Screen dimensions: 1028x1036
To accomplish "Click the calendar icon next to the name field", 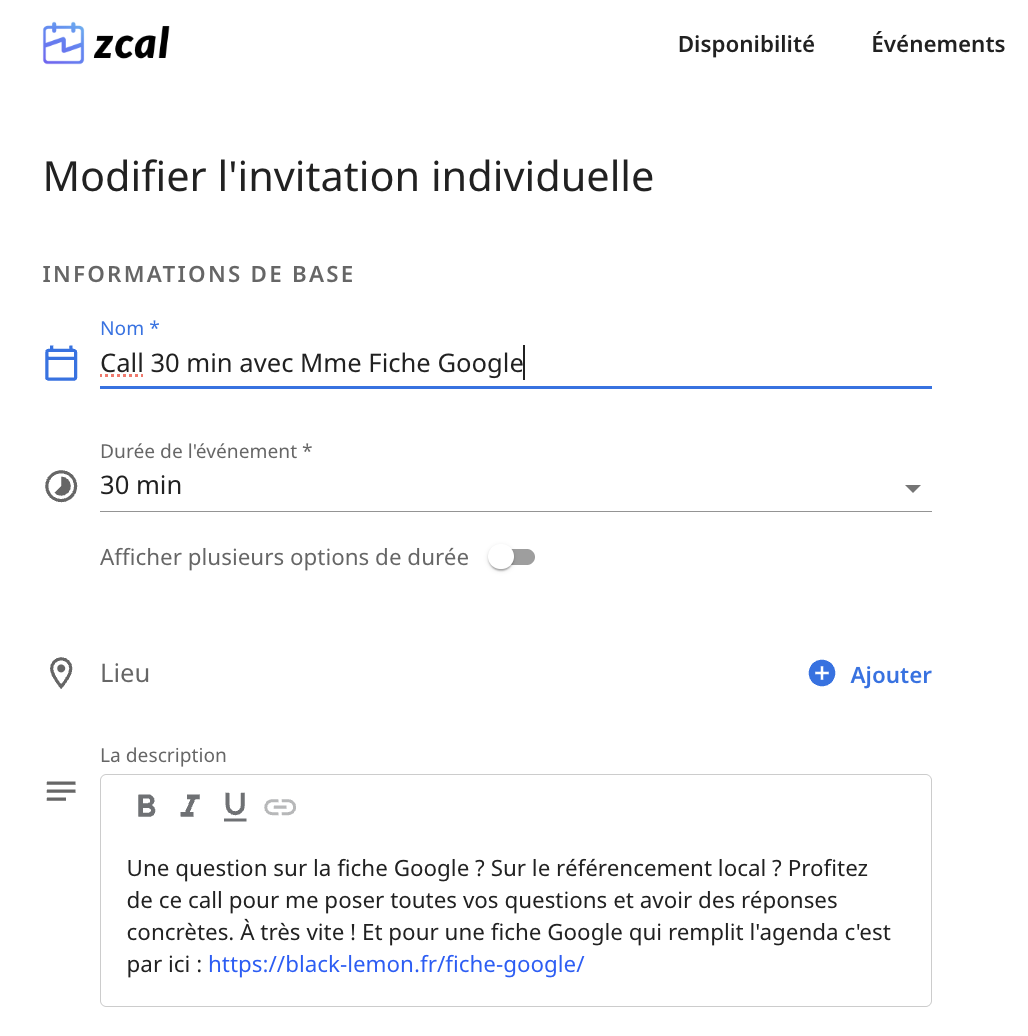I will [x=61, y=363].
